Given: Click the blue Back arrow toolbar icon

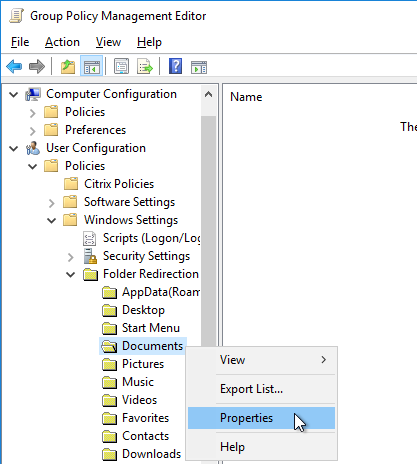Looking at the screenshot, I should (x=14, y=67).
